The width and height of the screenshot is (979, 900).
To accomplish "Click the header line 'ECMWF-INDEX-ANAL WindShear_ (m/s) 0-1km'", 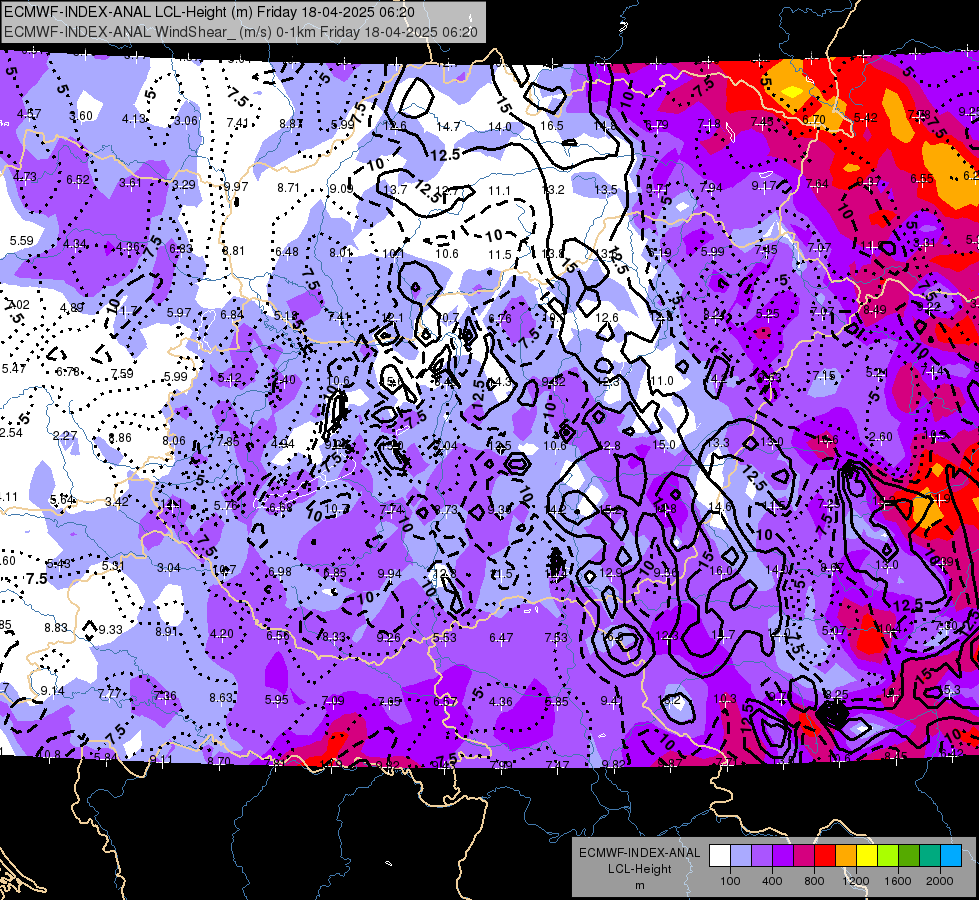I will [160, 32].
